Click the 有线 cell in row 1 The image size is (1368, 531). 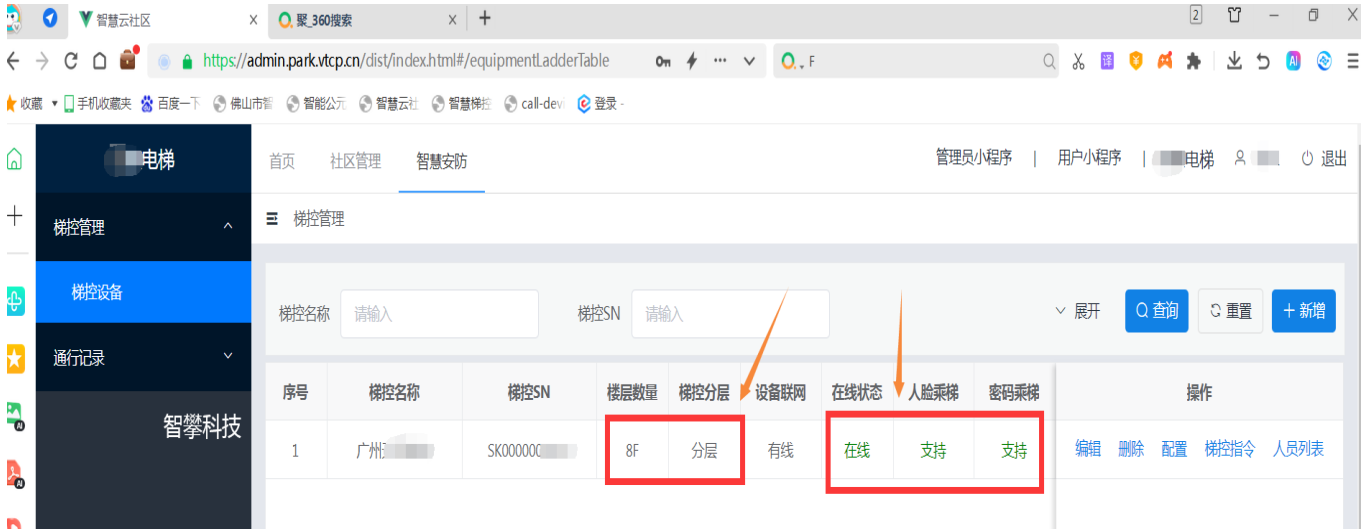pyautogui.click(x=781, y=450)
